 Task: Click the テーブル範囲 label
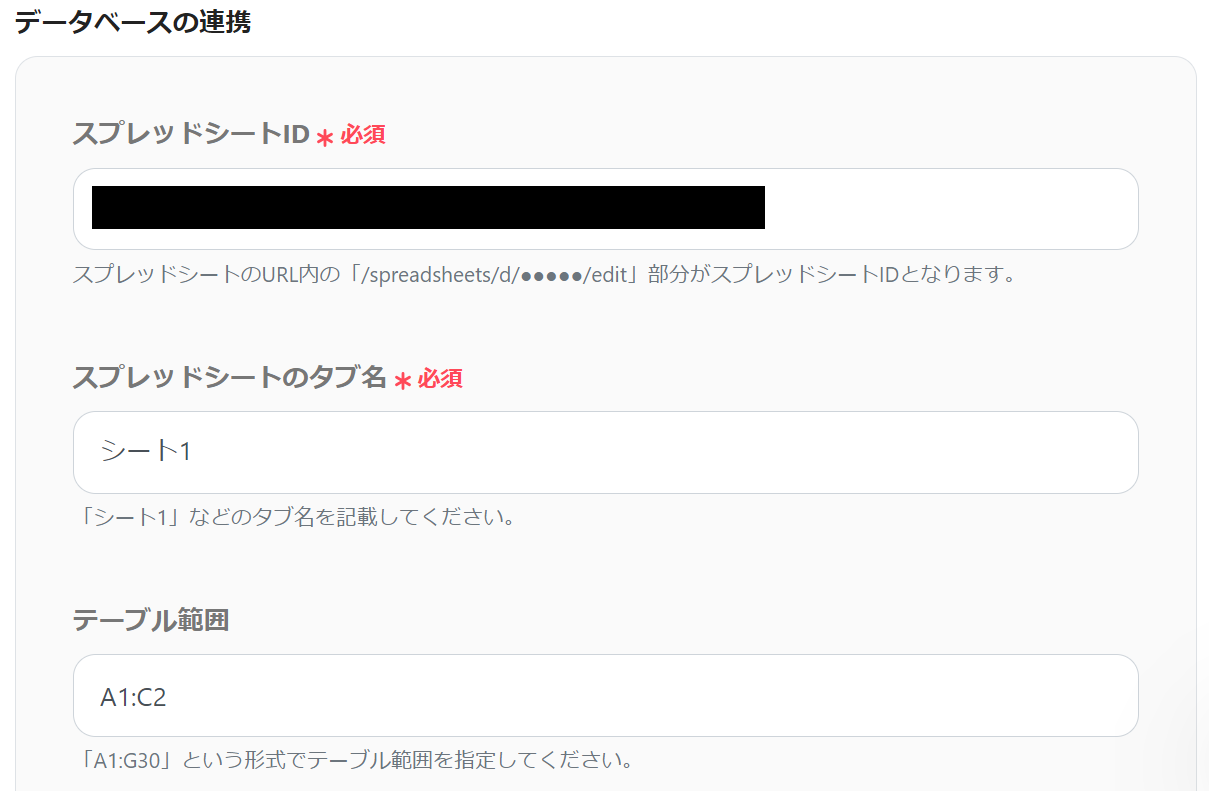(x=151, y=620)
